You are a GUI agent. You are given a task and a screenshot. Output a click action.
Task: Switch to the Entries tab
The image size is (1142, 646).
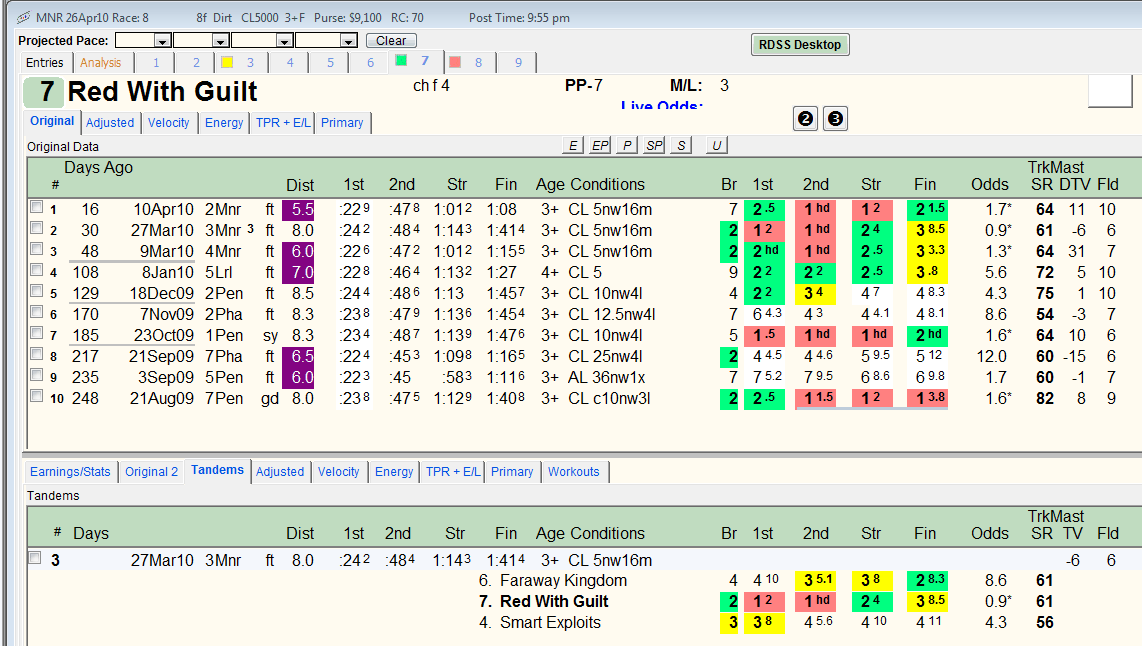(x=45, y=63)
